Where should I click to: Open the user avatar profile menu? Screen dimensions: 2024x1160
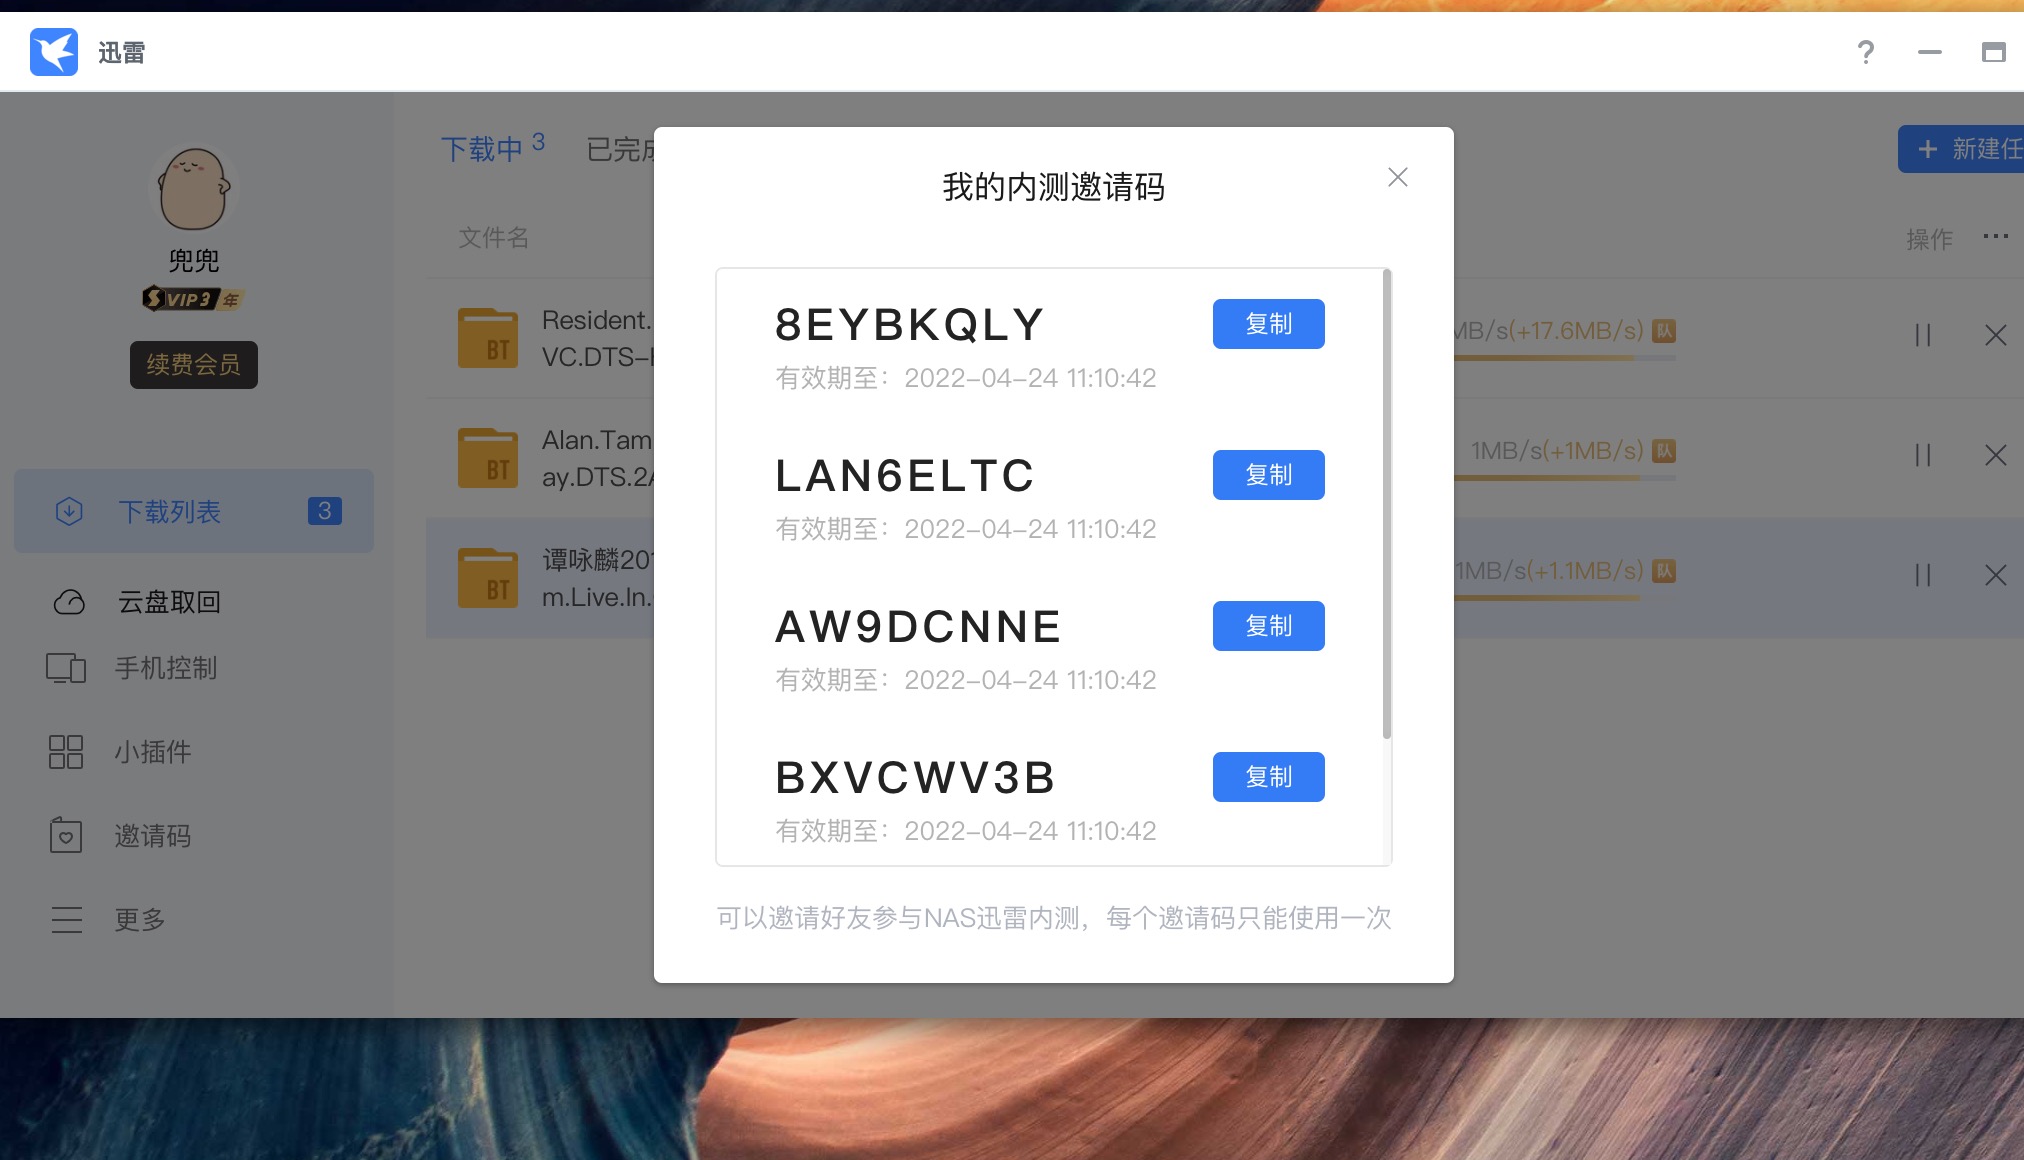tap(193, 190)
